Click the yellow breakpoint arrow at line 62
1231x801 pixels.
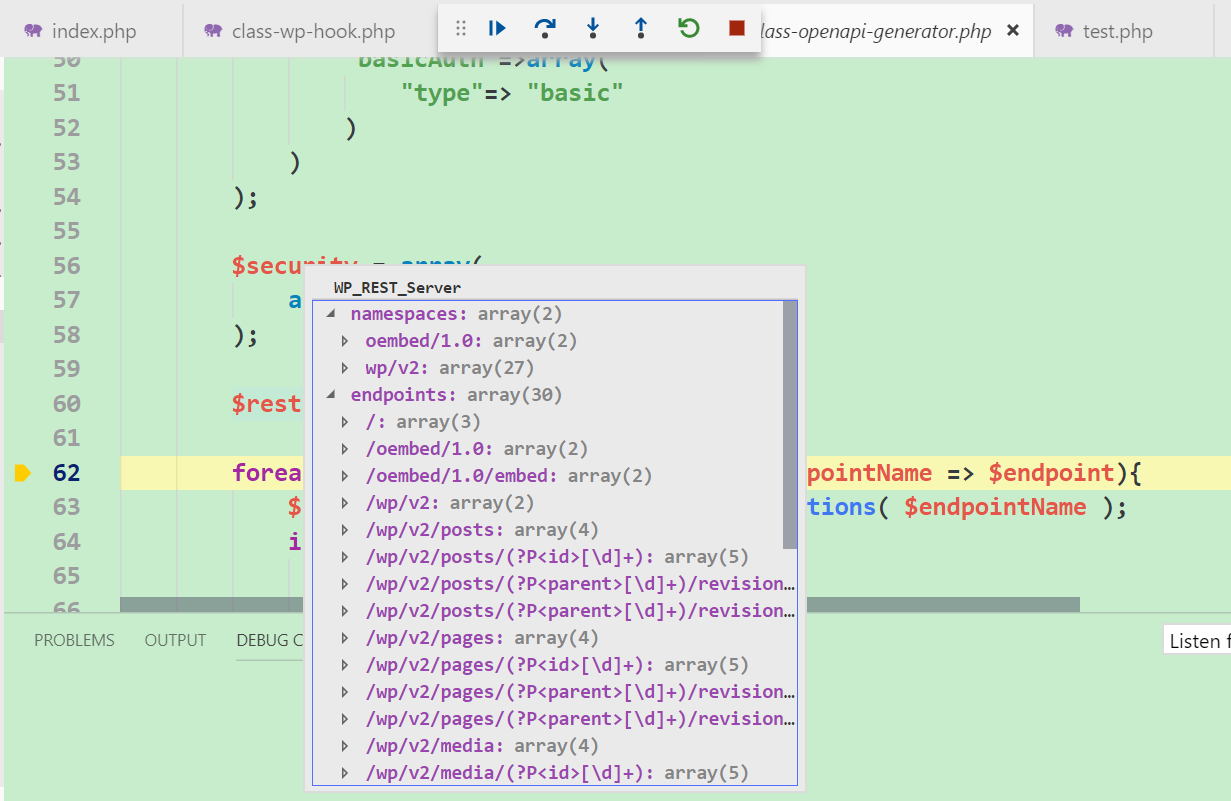[x=23, y=473]
